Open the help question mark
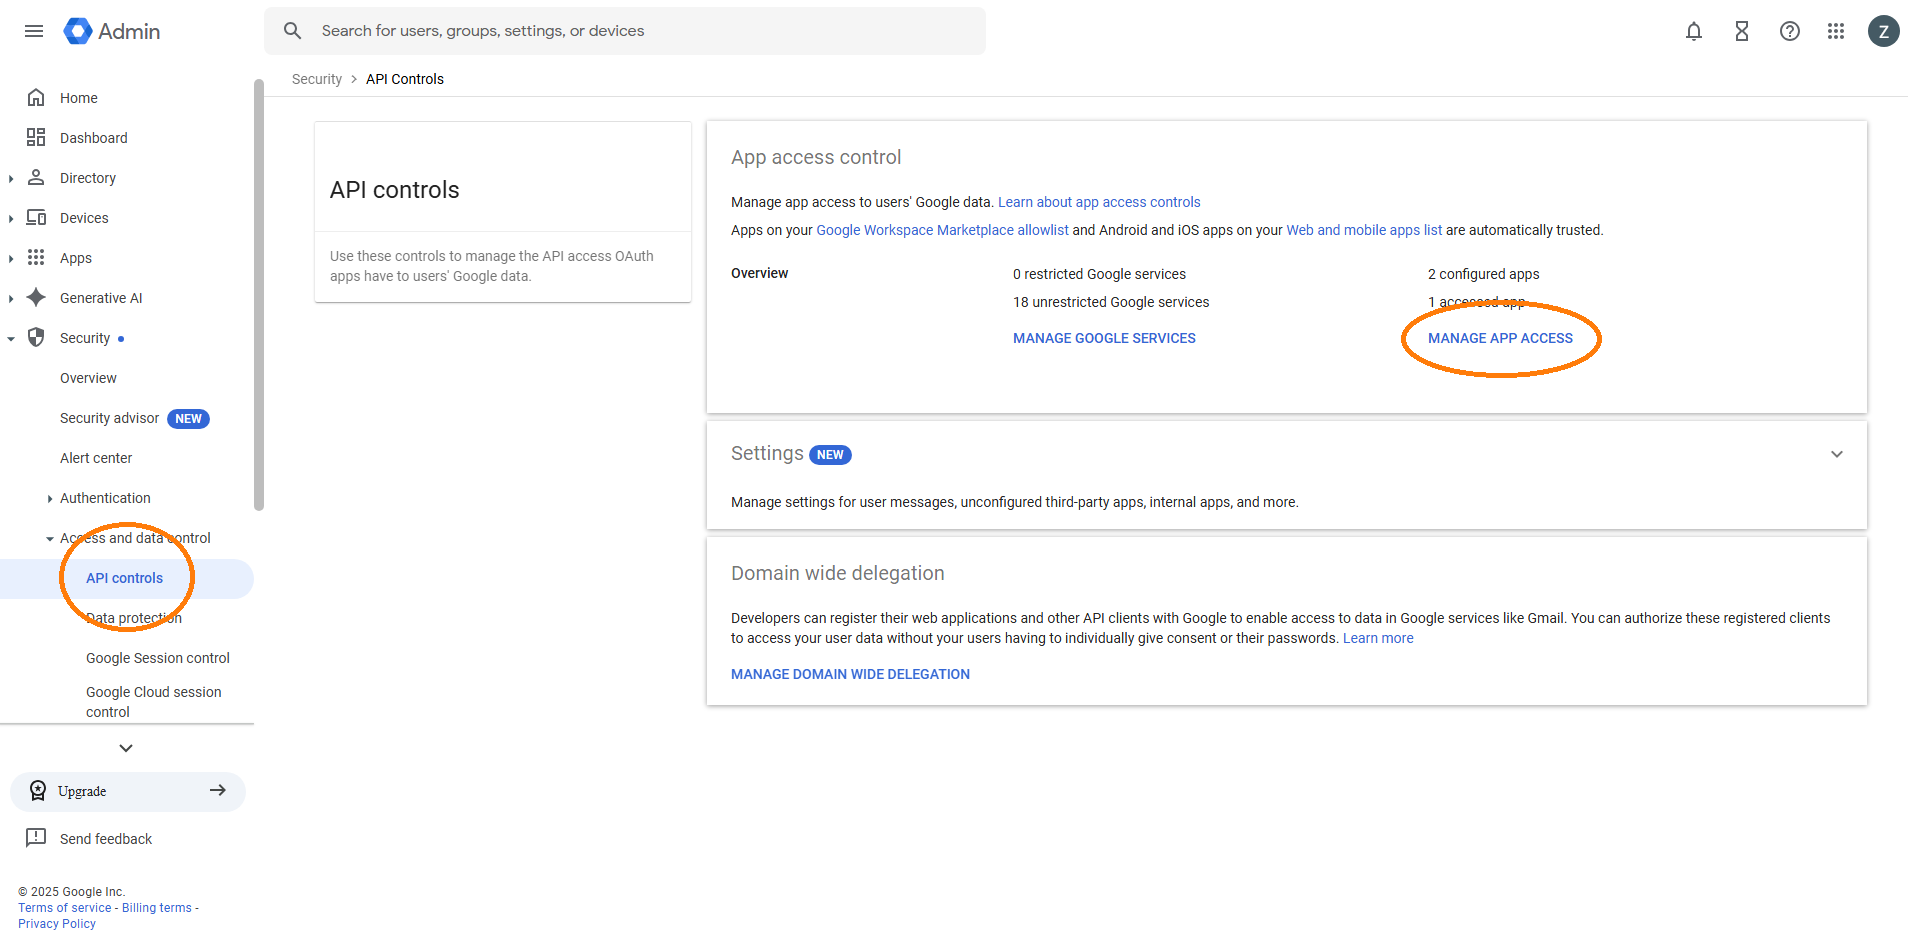1908x940 pixels. (1790, 31)
